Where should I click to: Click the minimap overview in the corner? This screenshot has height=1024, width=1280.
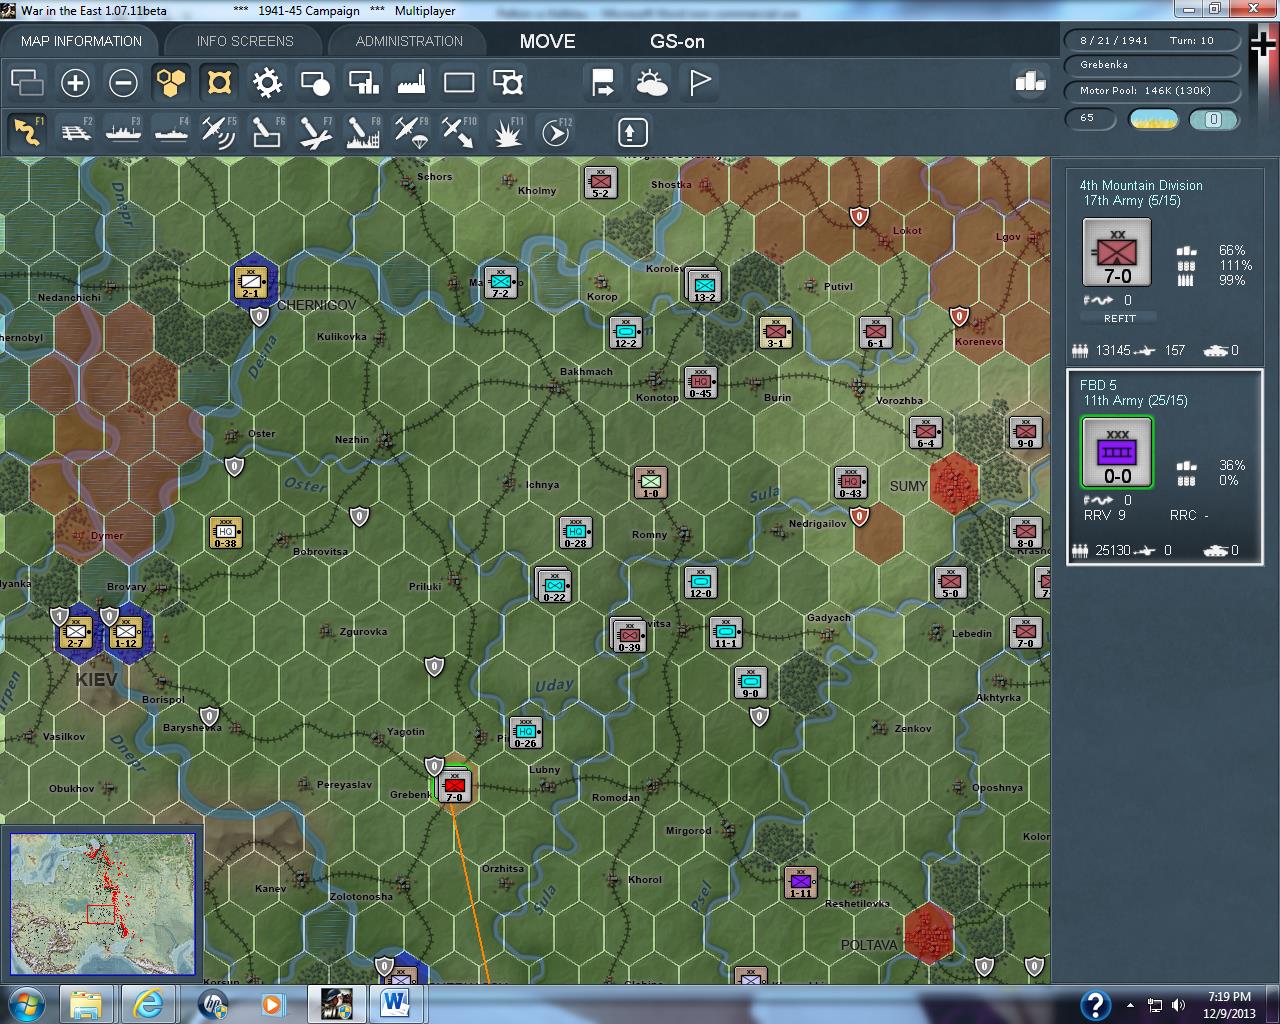102,903
